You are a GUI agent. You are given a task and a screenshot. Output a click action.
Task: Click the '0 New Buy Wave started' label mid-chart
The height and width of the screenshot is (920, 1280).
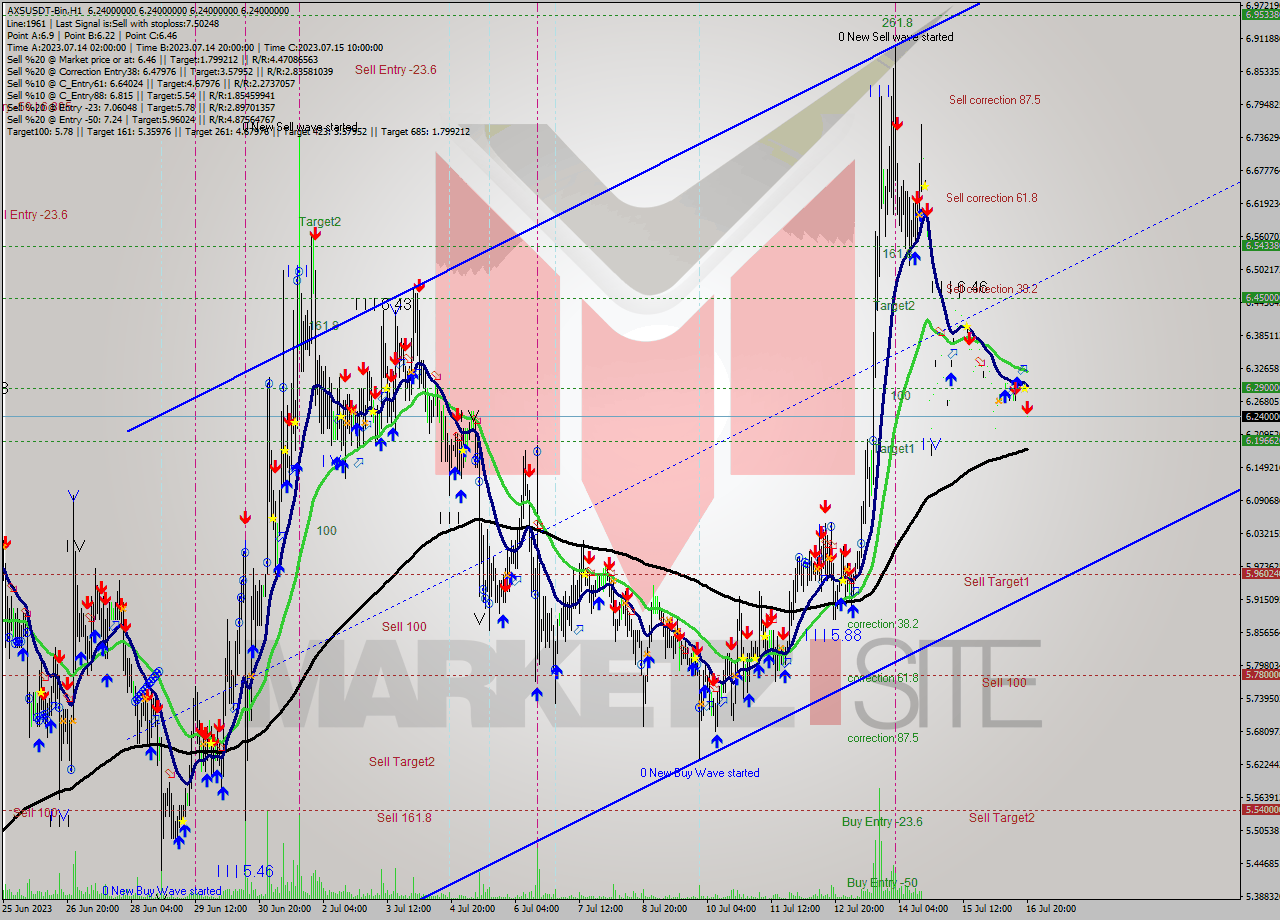[700, 773]
